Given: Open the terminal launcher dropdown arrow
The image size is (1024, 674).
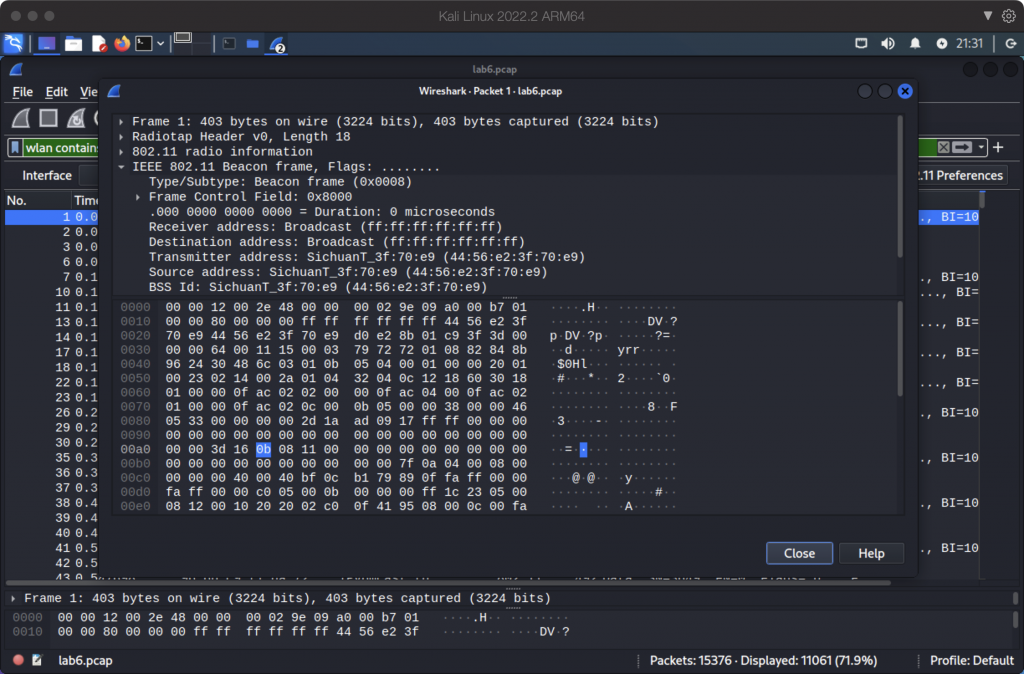Looking at the screenshot, I should tap(160, 44).
